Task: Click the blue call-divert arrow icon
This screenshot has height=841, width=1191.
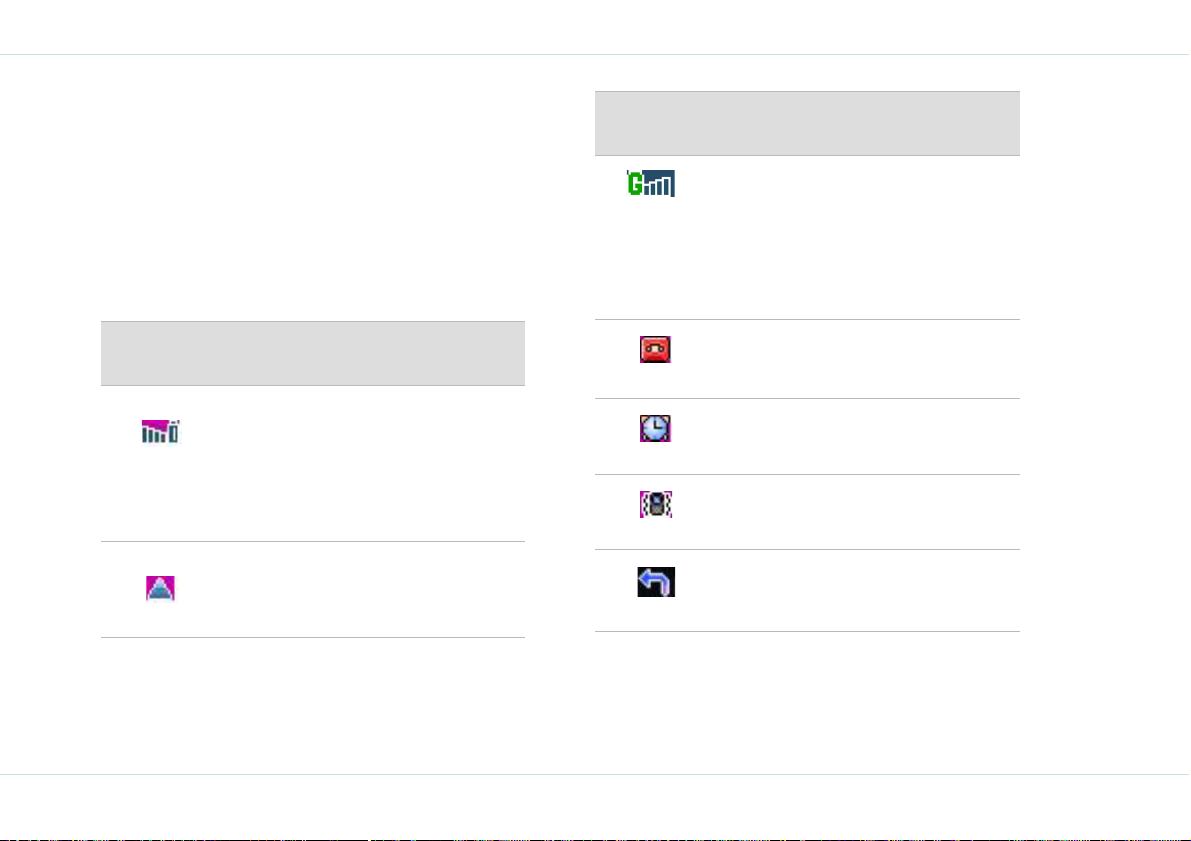Action: point(656,582)
